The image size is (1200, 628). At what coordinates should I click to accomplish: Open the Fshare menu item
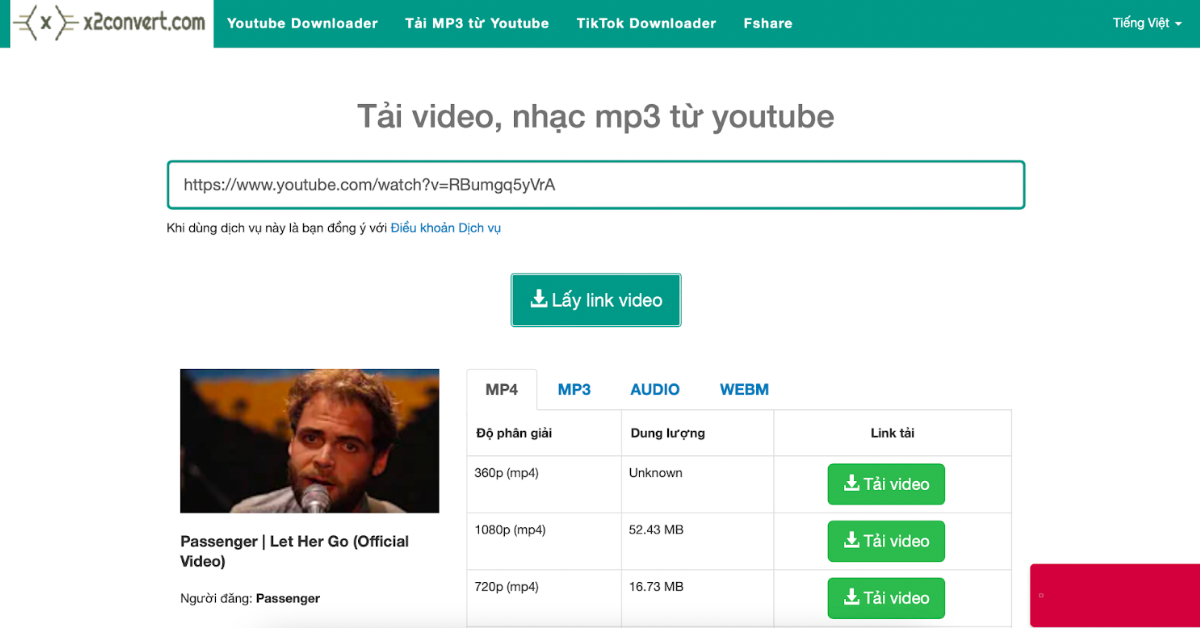(x=768, y=23)
